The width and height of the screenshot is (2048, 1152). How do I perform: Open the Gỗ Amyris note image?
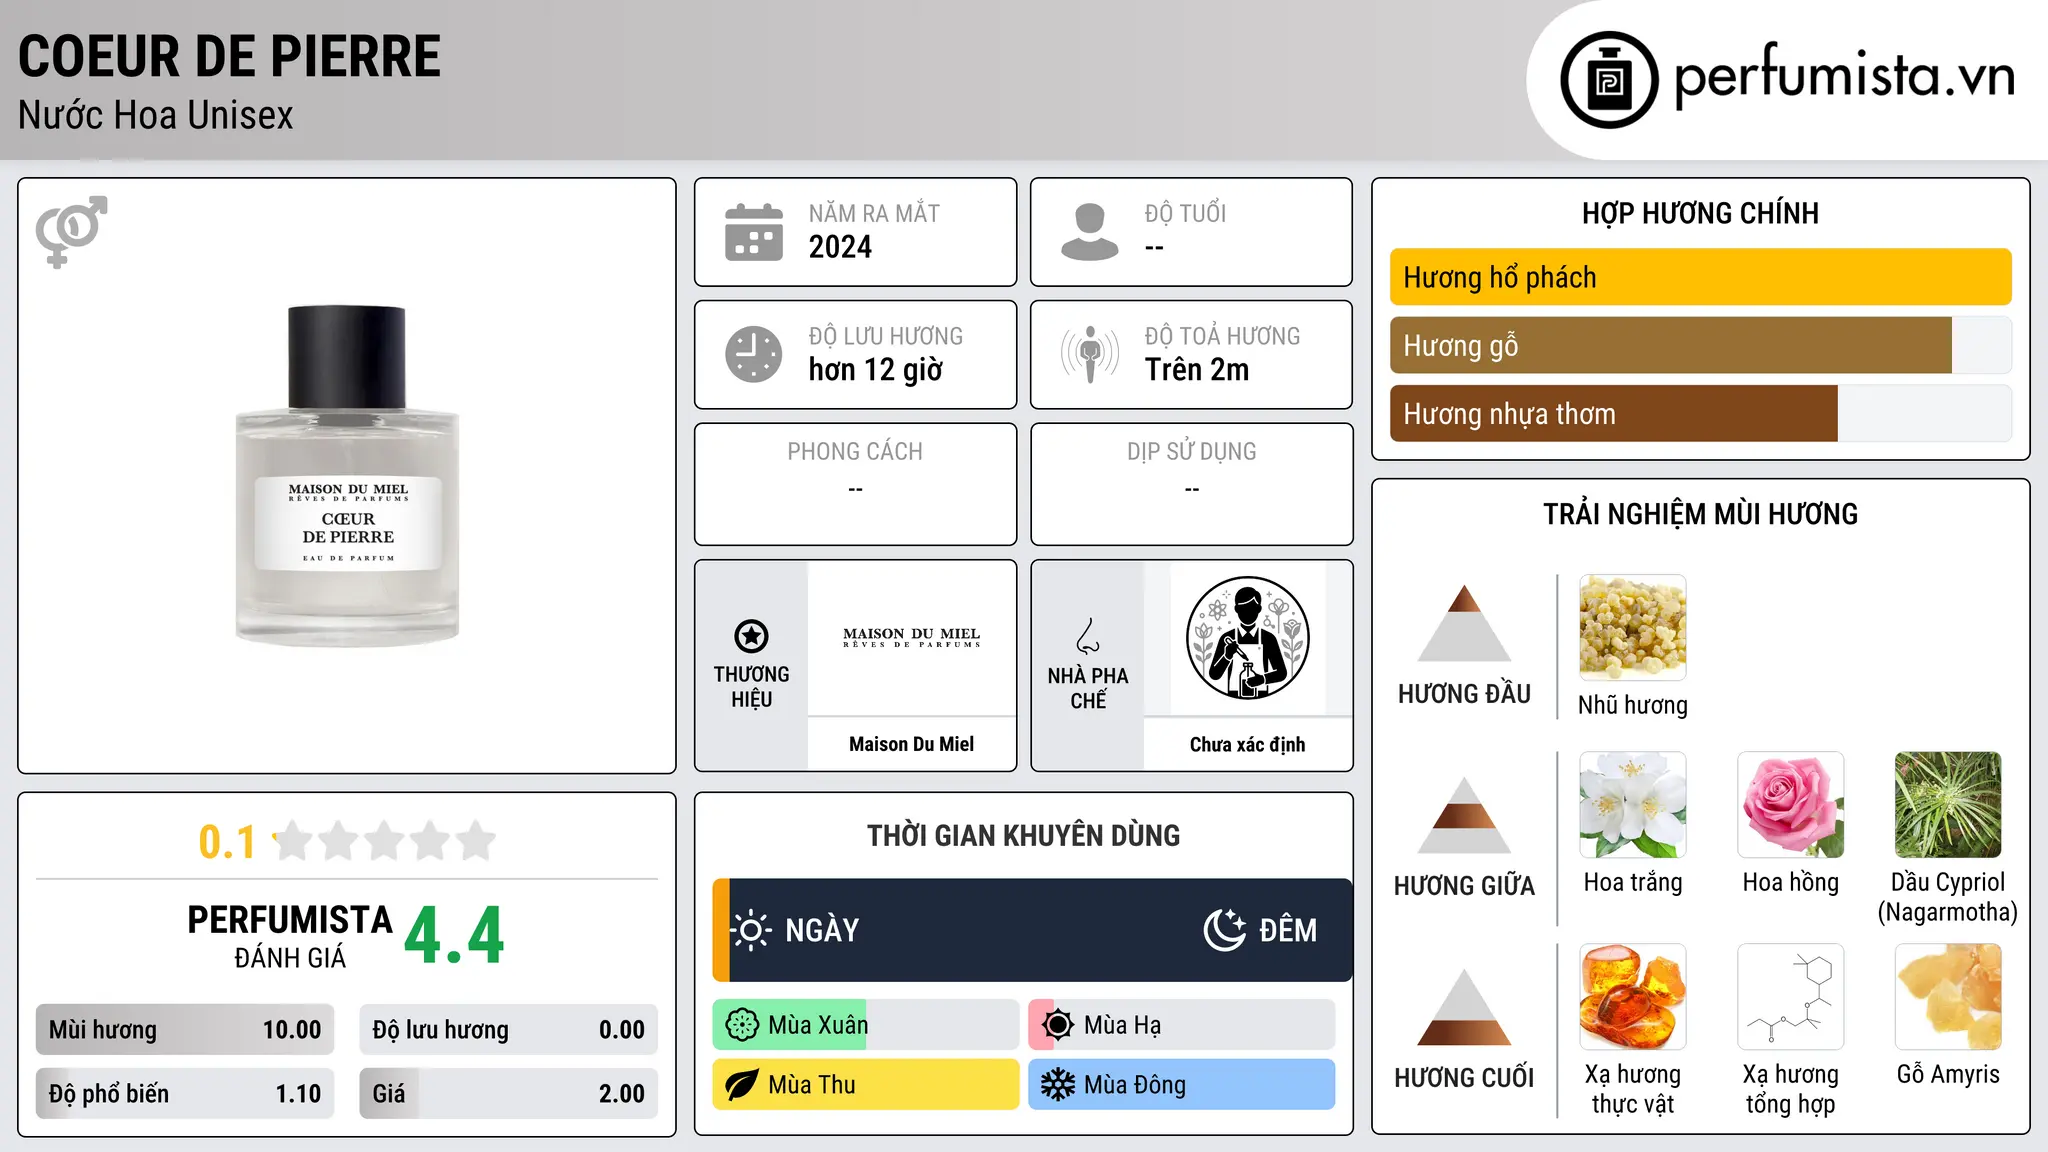(1948, 997)
